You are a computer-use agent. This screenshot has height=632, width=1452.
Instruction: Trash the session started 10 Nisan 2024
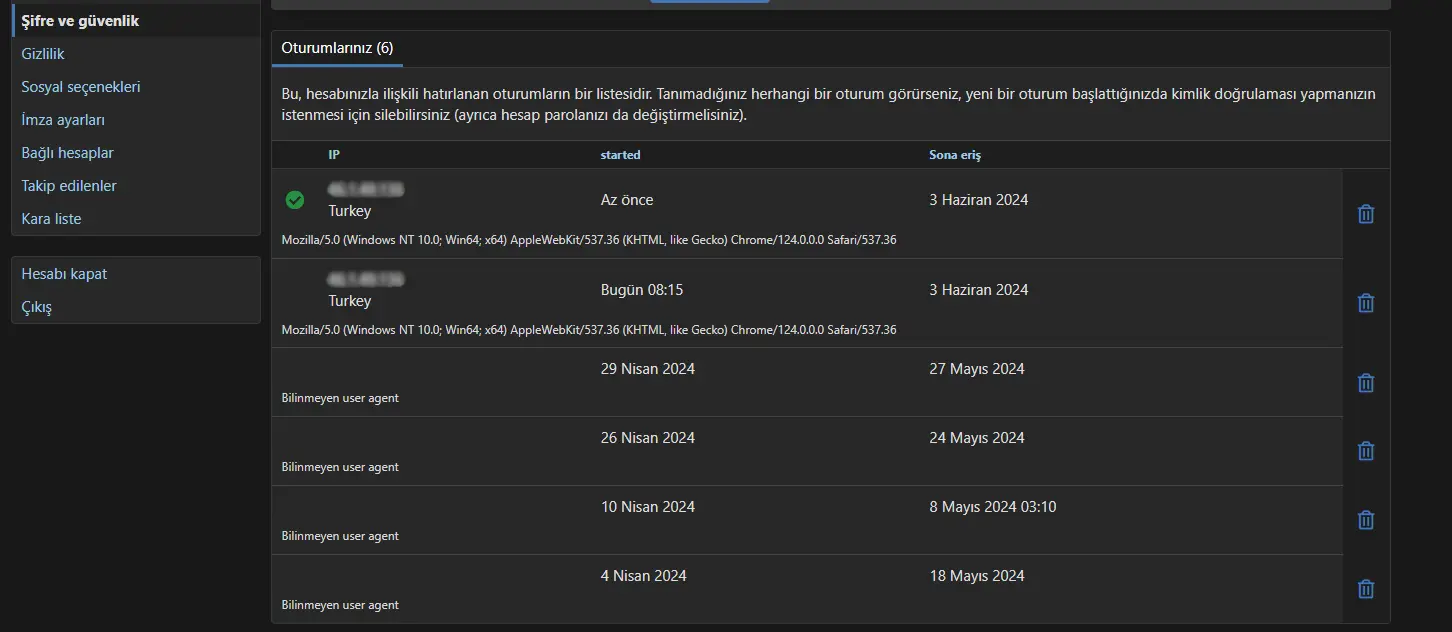click(x=1366, y=520)
